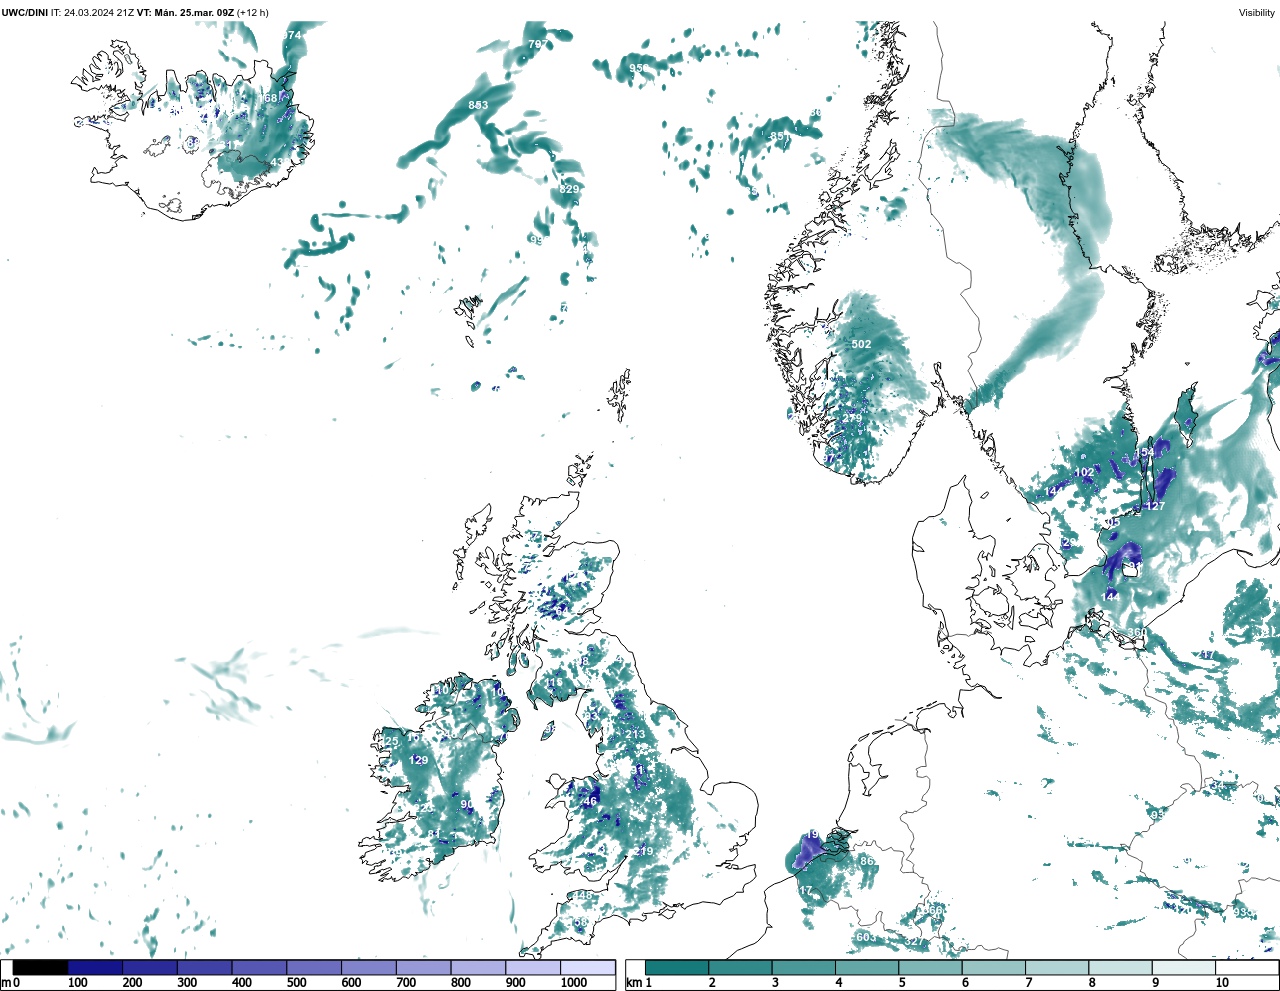Select the 3–4 km legend swatch

(803, 967)
